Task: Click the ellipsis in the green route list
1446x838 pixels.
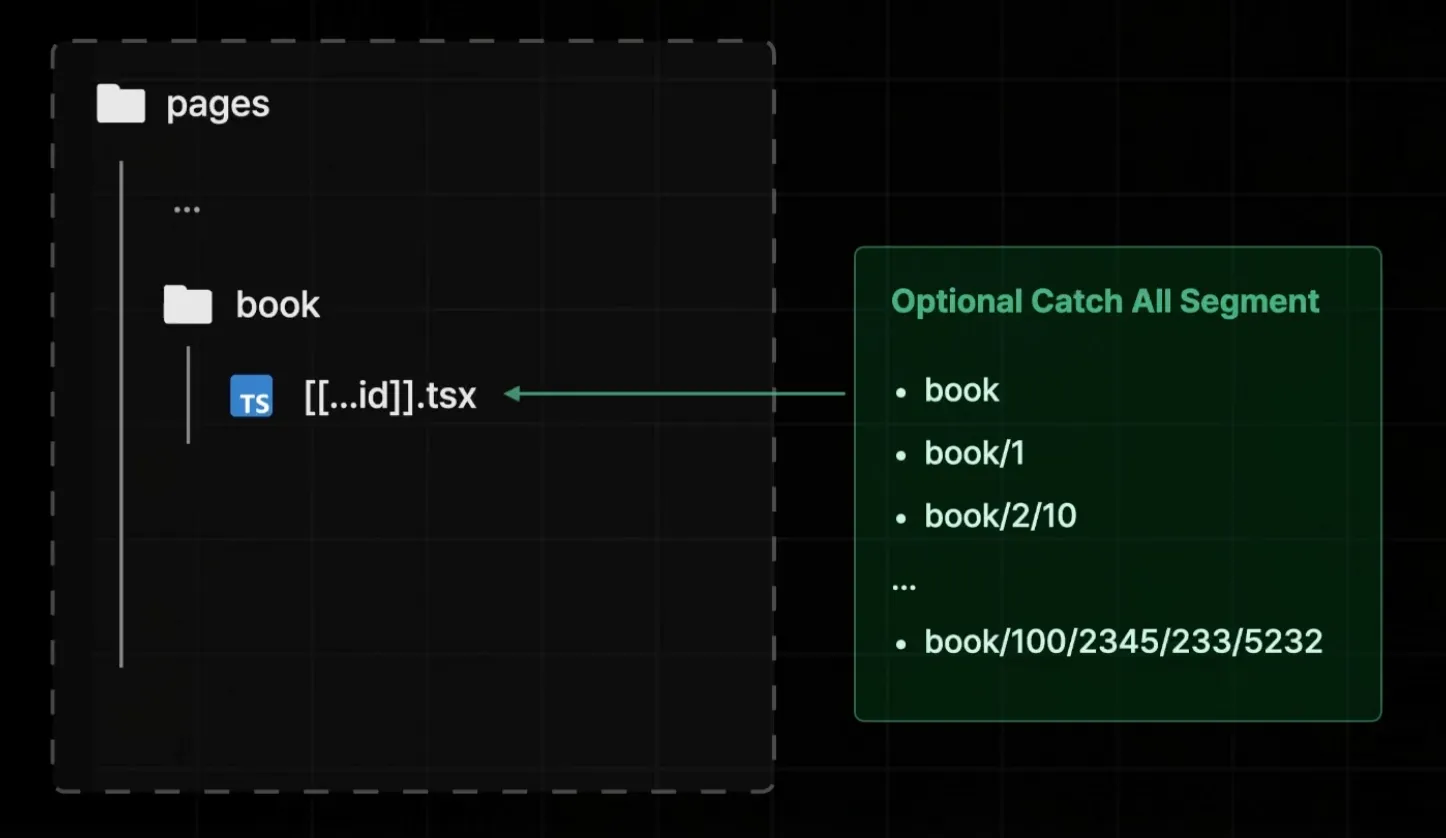Action: pyautogui.click(x=903, y=586)
